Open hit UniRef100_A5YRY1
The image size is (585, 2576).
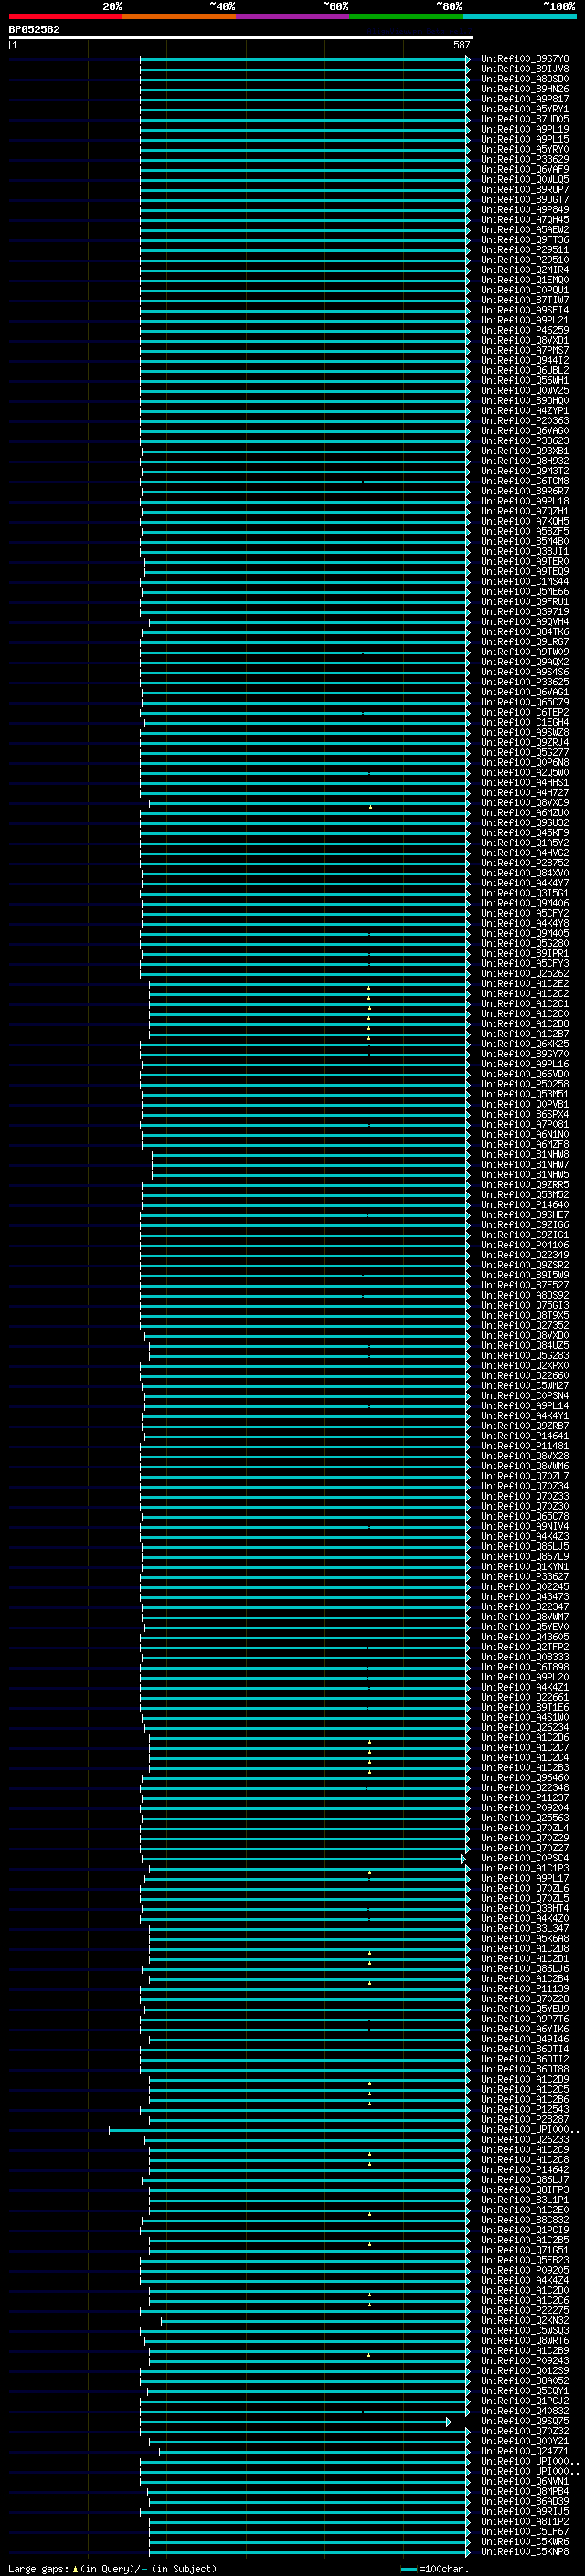(524, 109)
